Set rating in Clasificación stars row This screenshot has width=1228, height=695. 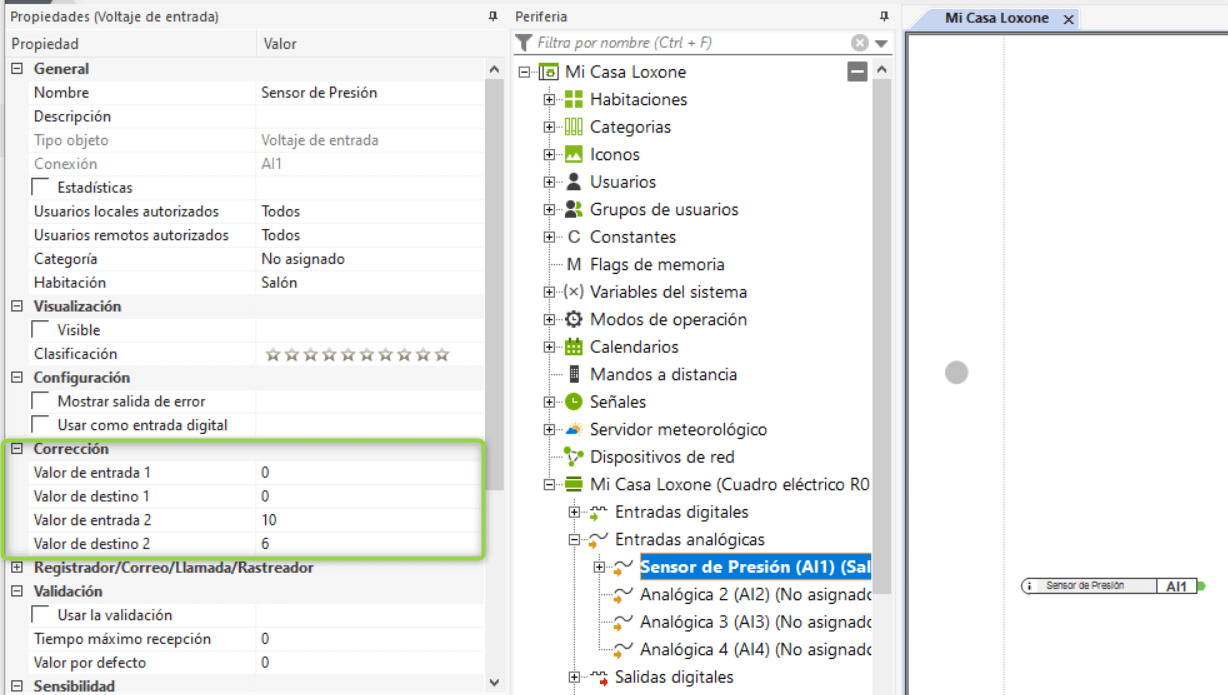click(x=357, y=354)
